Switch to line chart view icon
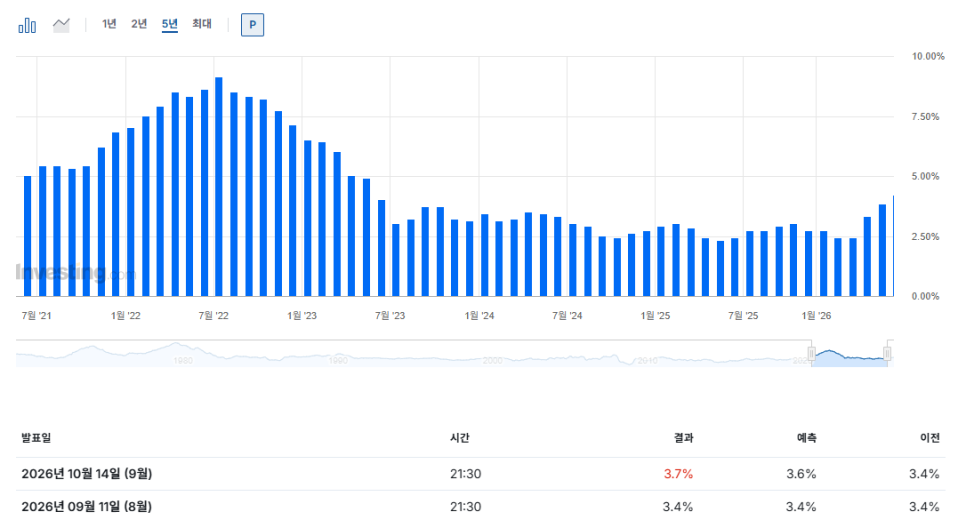Image resolution: width=966 pixels, height=520 pixels. point(61,25)
